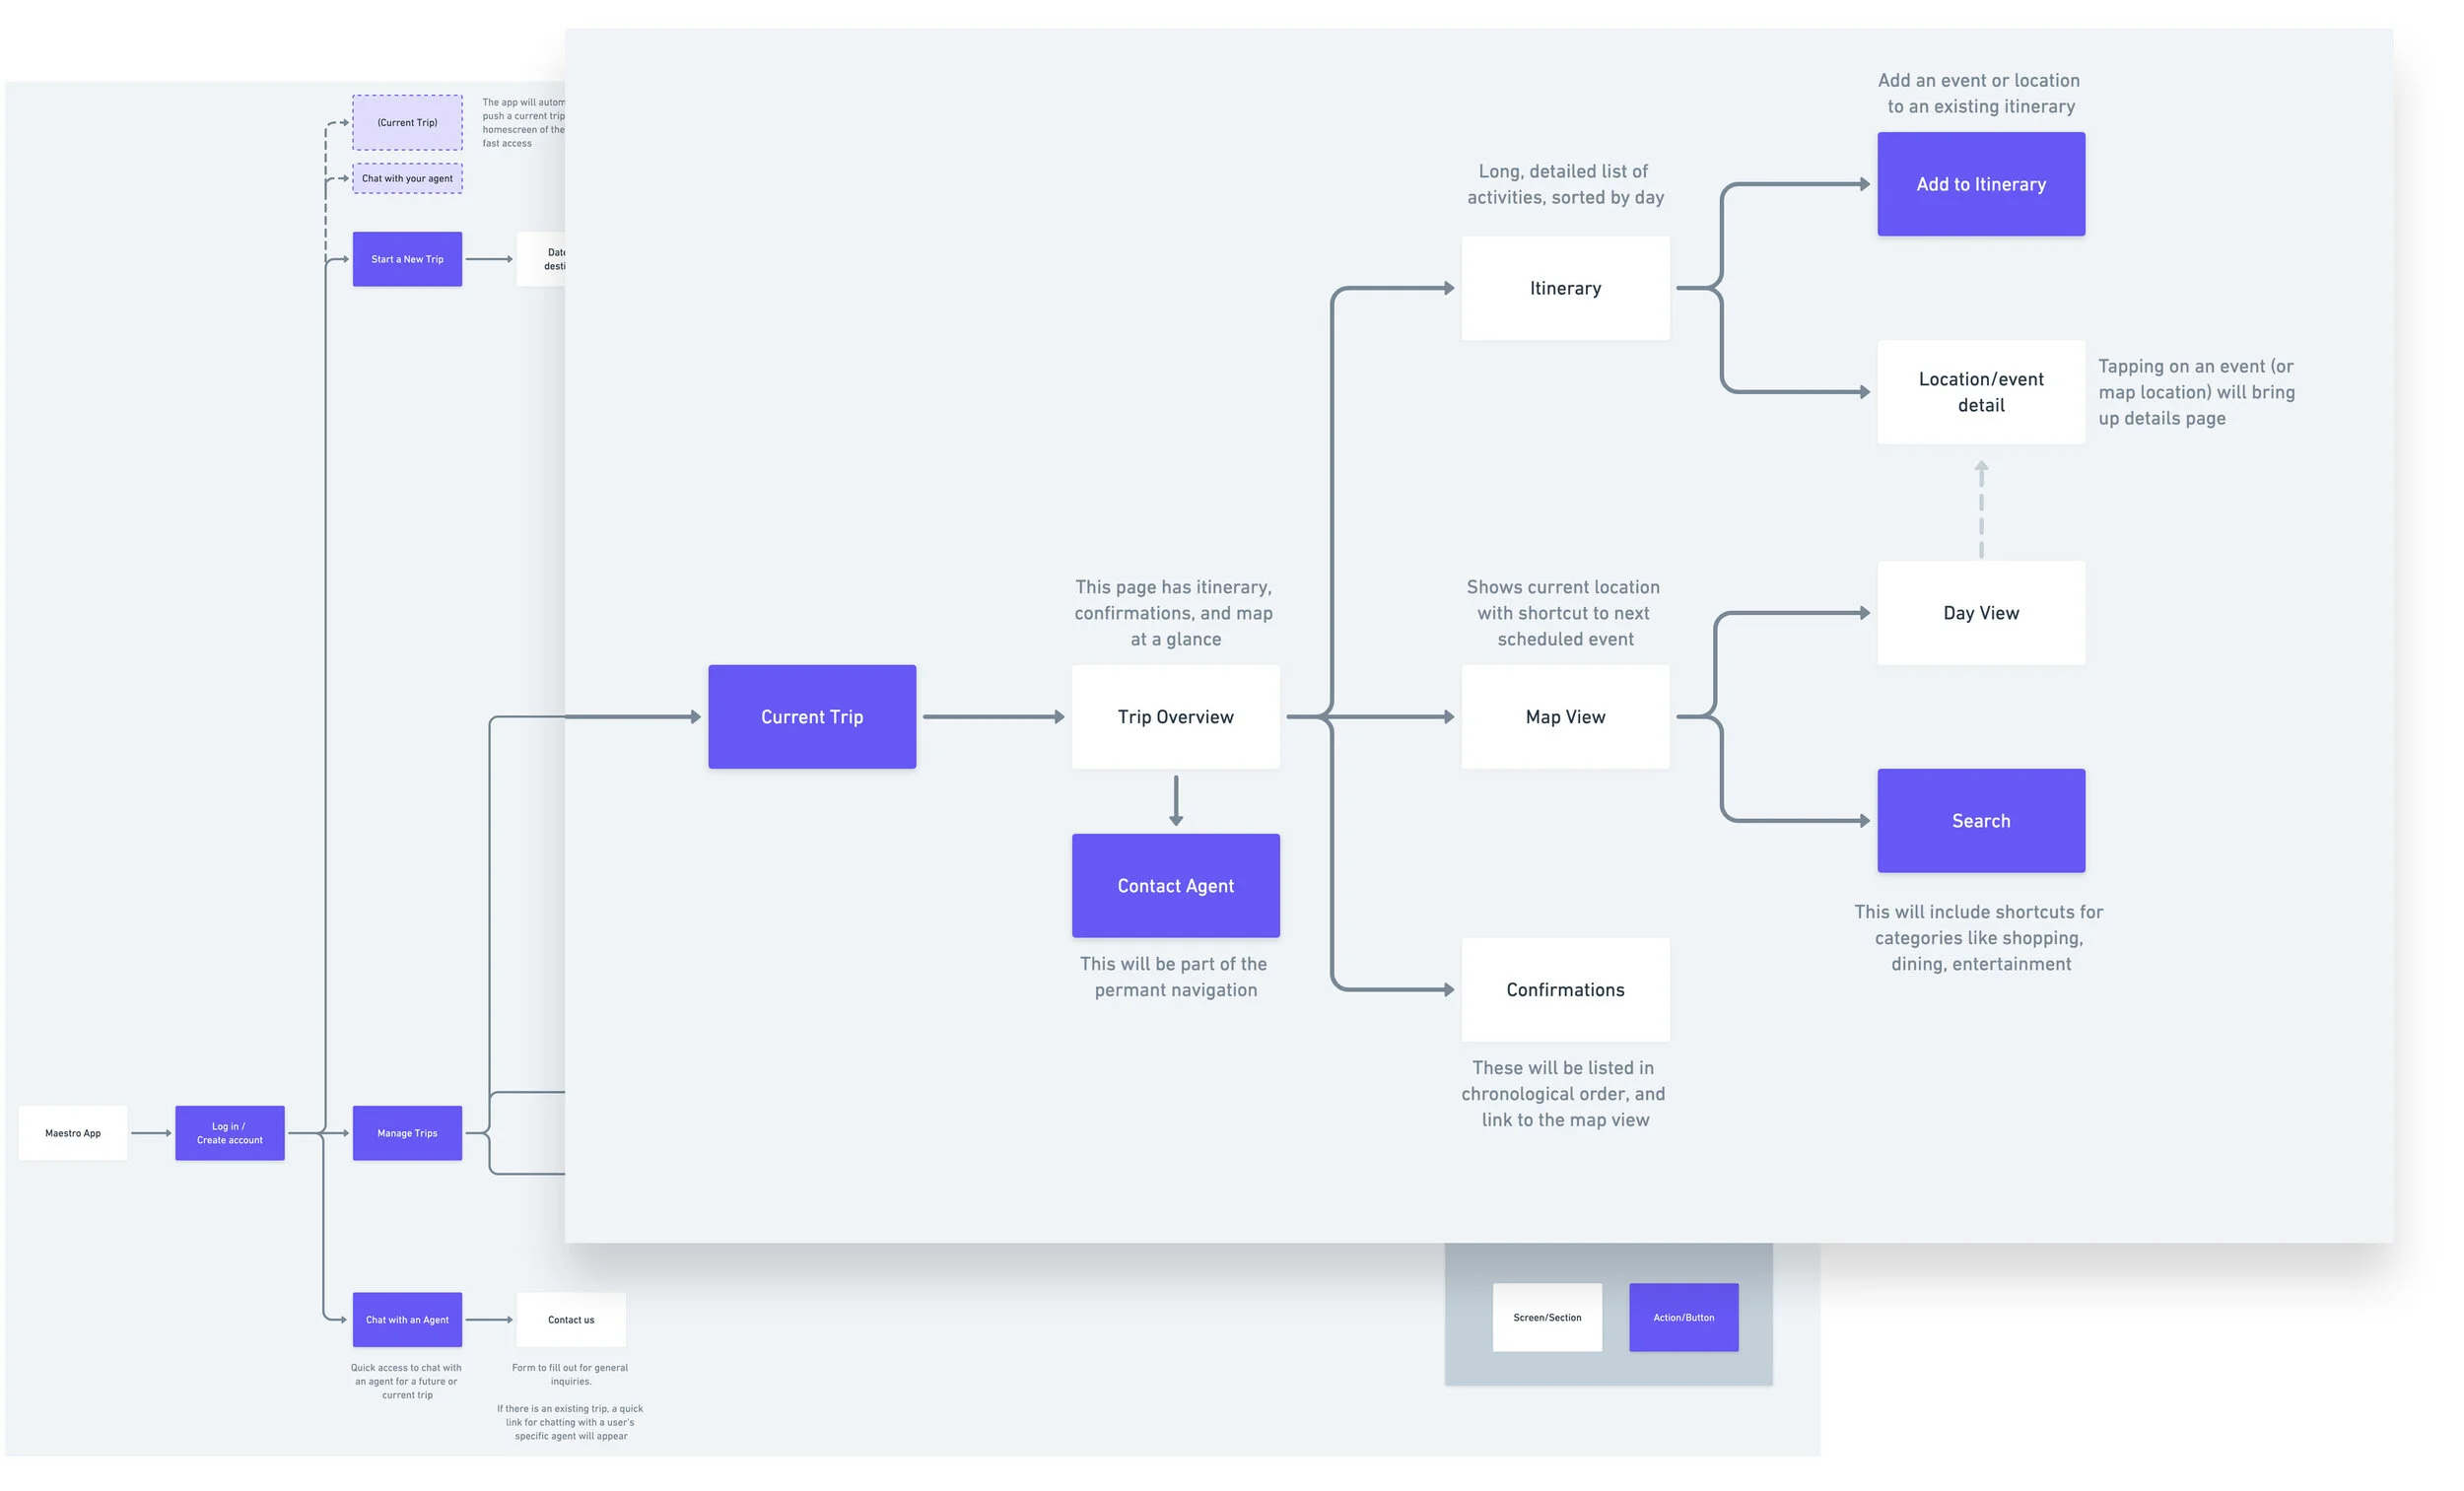The image size is (2464, 1491).
Task: Click the Map View box
Action: [x=1565, y=717]
